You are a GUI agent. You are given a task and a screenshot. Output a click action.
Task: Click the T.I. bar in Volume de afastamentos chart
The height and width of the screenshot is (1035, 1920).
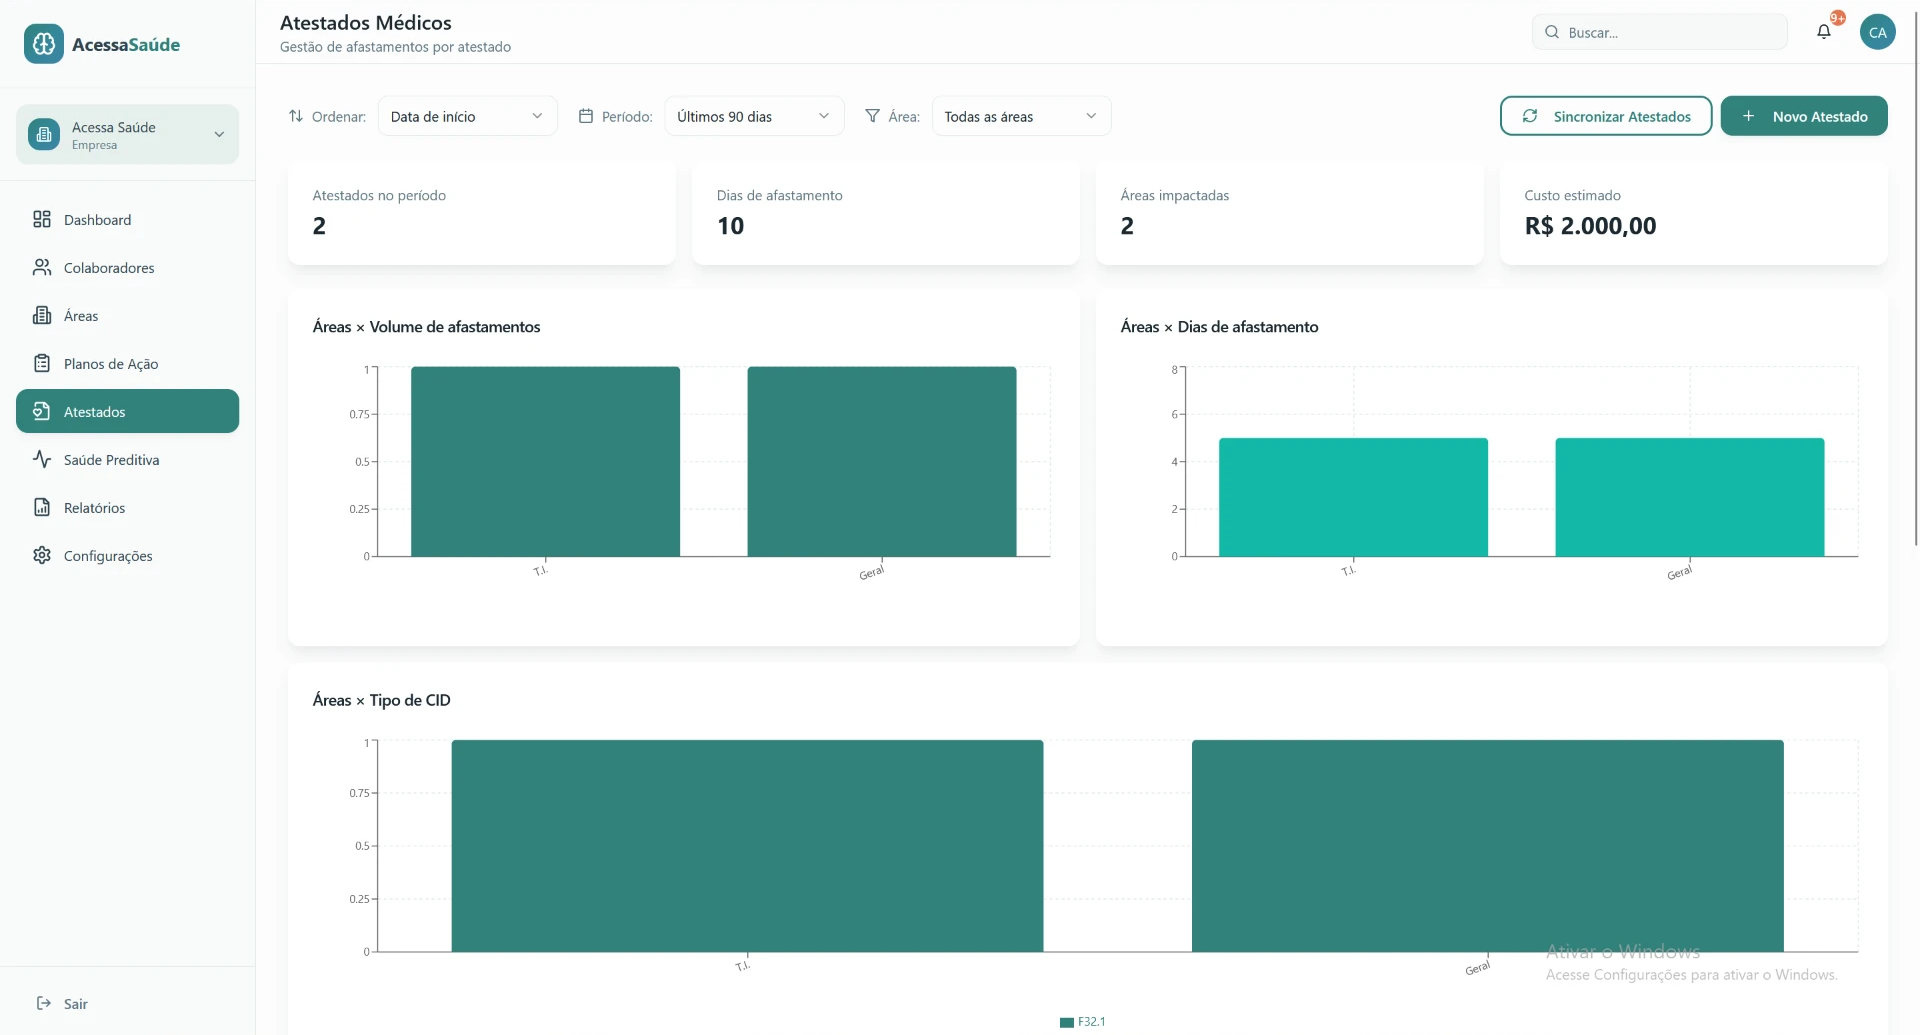coord(545,461)
